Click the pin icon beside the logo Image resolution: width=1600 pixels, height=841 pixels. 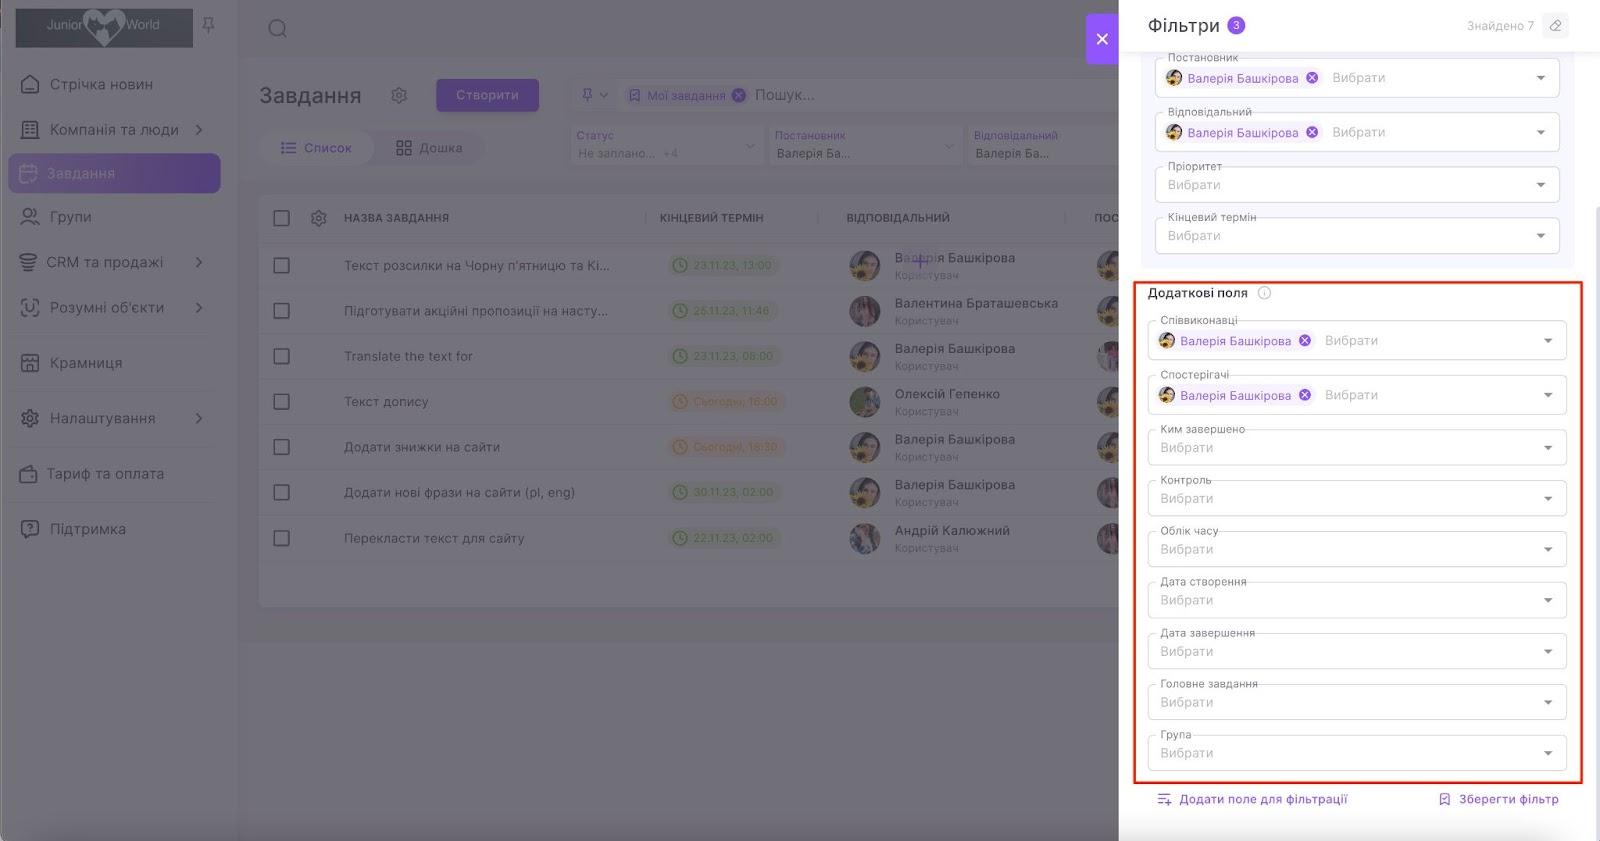[x=209, y=25]
